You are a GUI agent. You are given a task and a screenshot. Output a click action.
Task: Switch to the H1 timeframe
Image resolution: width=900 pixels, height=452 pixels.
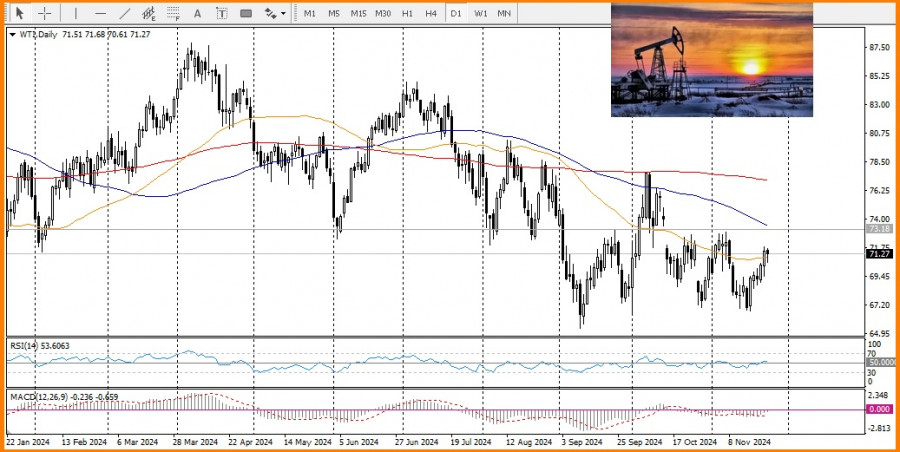coord(408,13)
